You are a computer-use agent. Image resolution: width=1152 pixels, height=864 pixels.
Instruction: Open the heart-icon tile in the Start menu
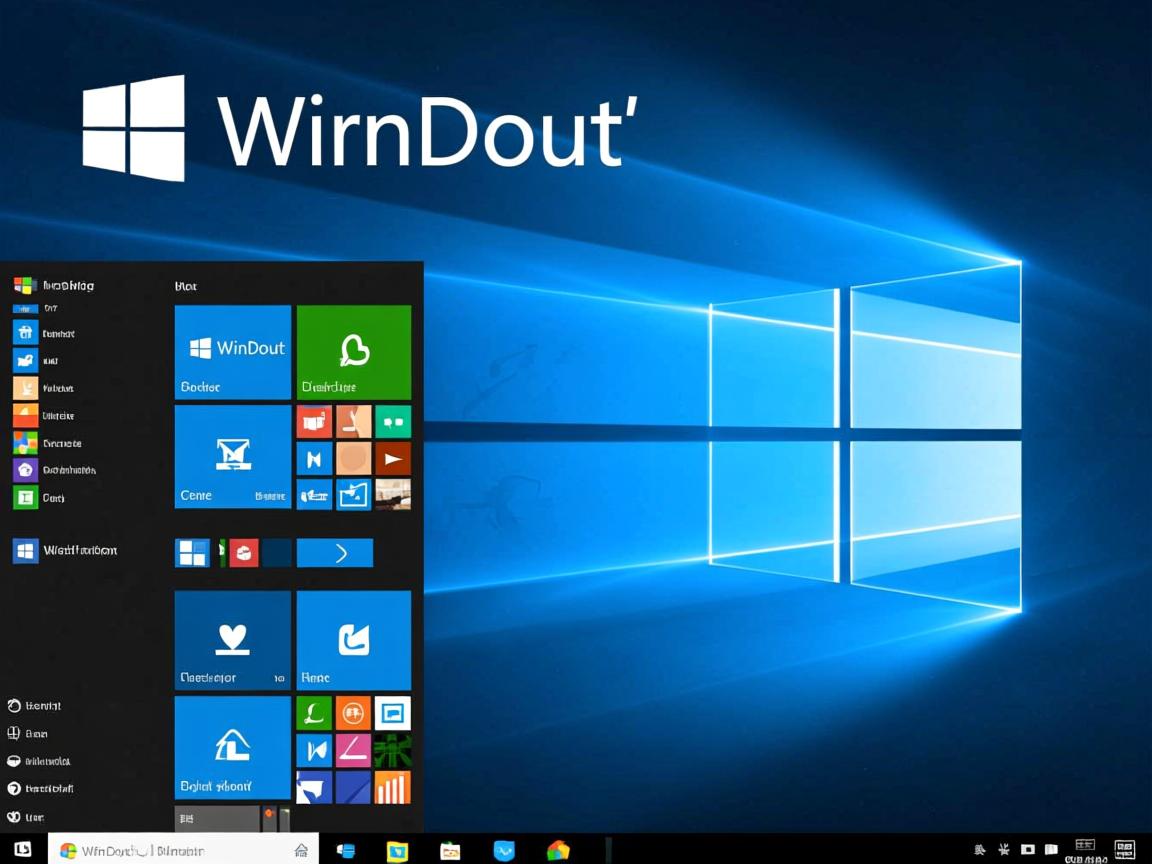click(x=232, y=640)
